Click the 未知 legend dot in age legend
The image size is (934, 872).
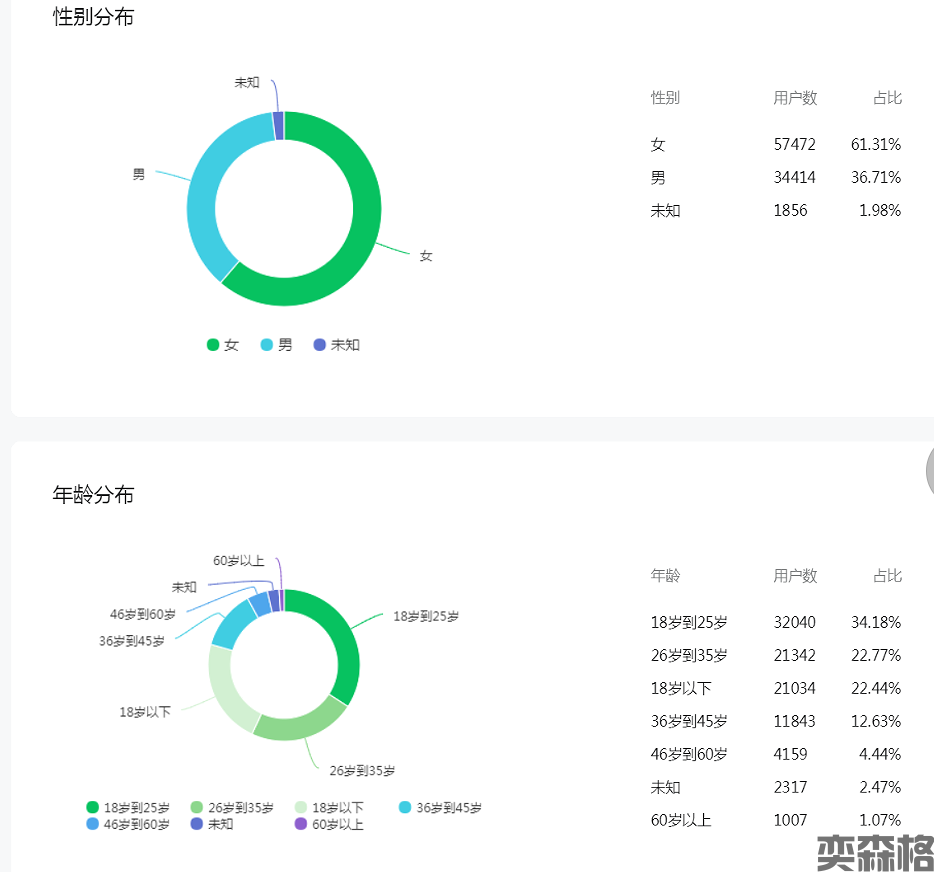pos(197,825)
